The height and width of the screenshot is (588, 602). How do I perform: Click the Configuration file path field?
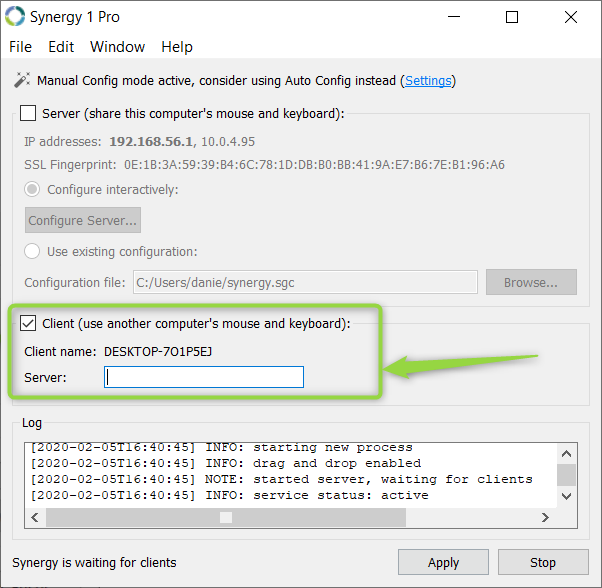click(305, 282)
